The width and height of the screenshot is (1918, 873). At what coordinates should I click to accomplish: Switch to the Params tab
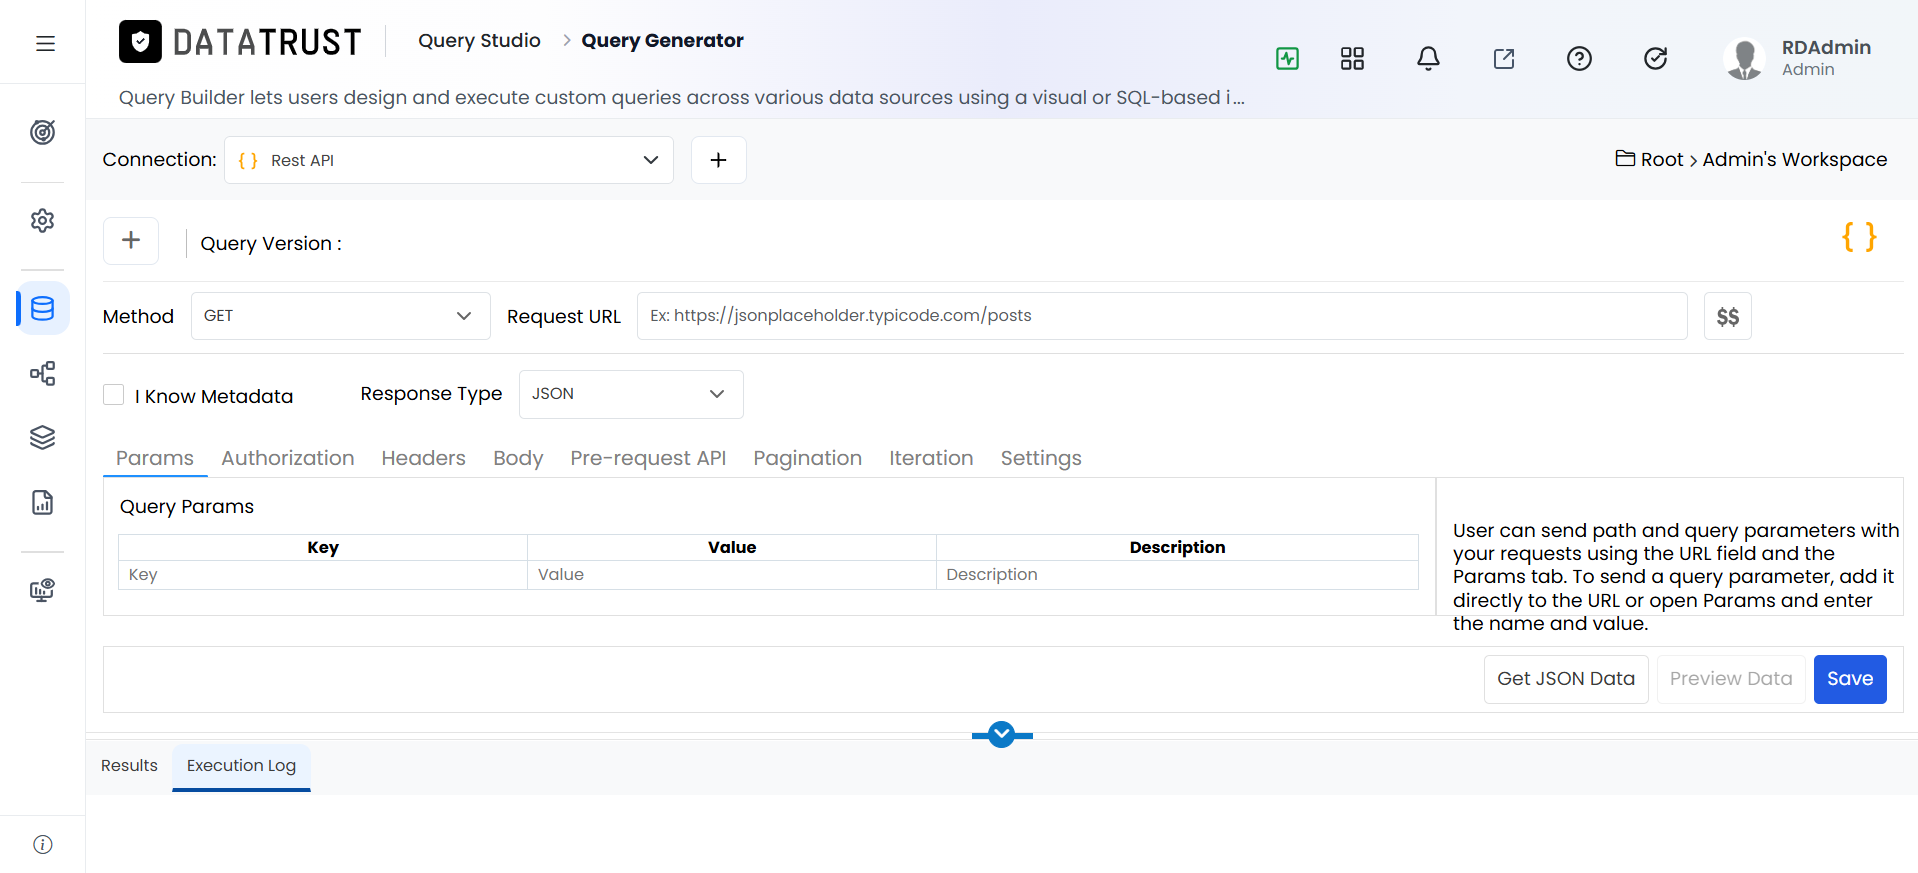click(155, 458)
